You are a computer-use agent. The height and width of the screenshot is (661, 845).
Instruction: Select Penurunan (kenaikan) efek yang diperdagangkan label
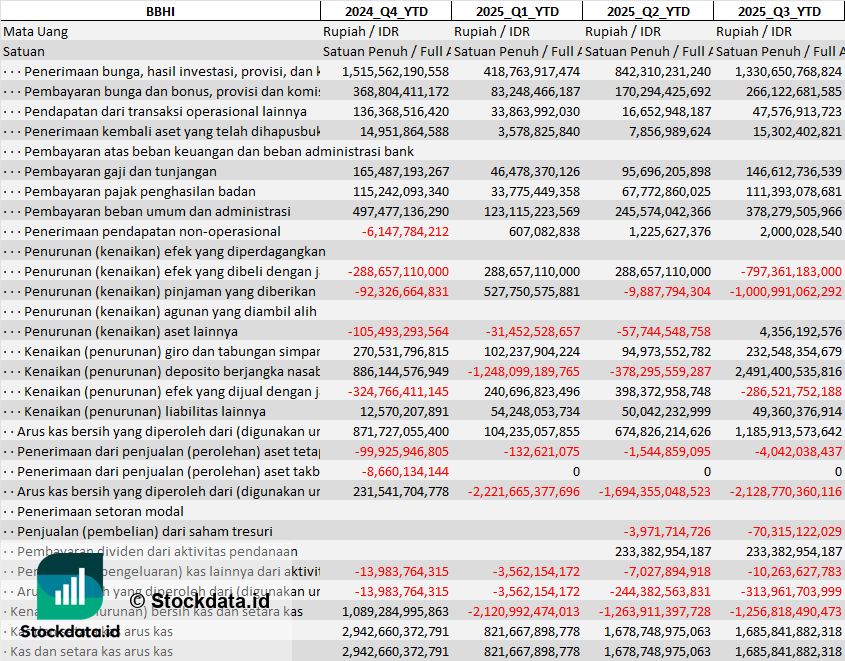pyautogui.click(x=164, y=252)
